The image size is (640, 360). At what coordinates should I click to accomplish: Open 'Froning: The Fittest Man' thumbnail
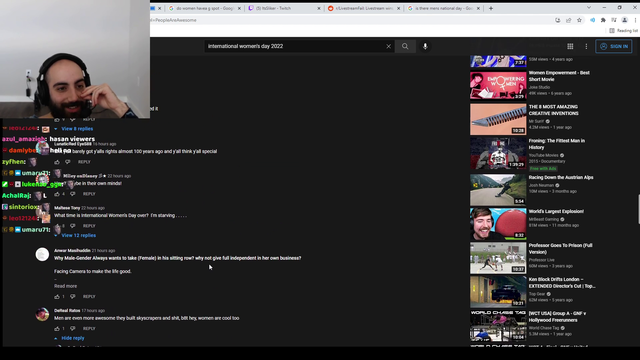pos(498,153)
